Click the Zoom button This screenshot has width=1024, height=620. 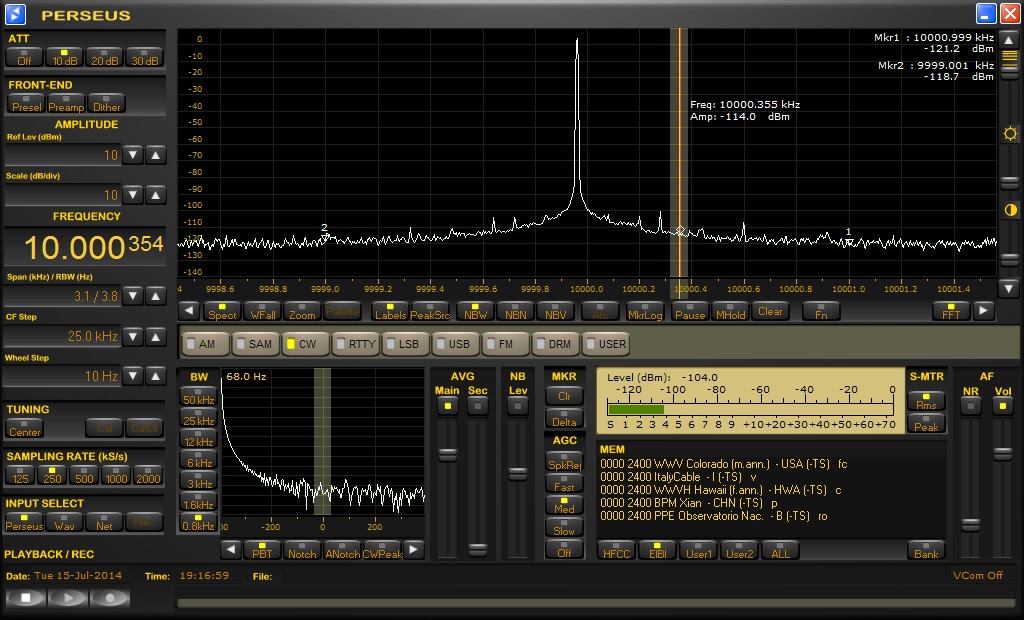(x=302, y=311)
